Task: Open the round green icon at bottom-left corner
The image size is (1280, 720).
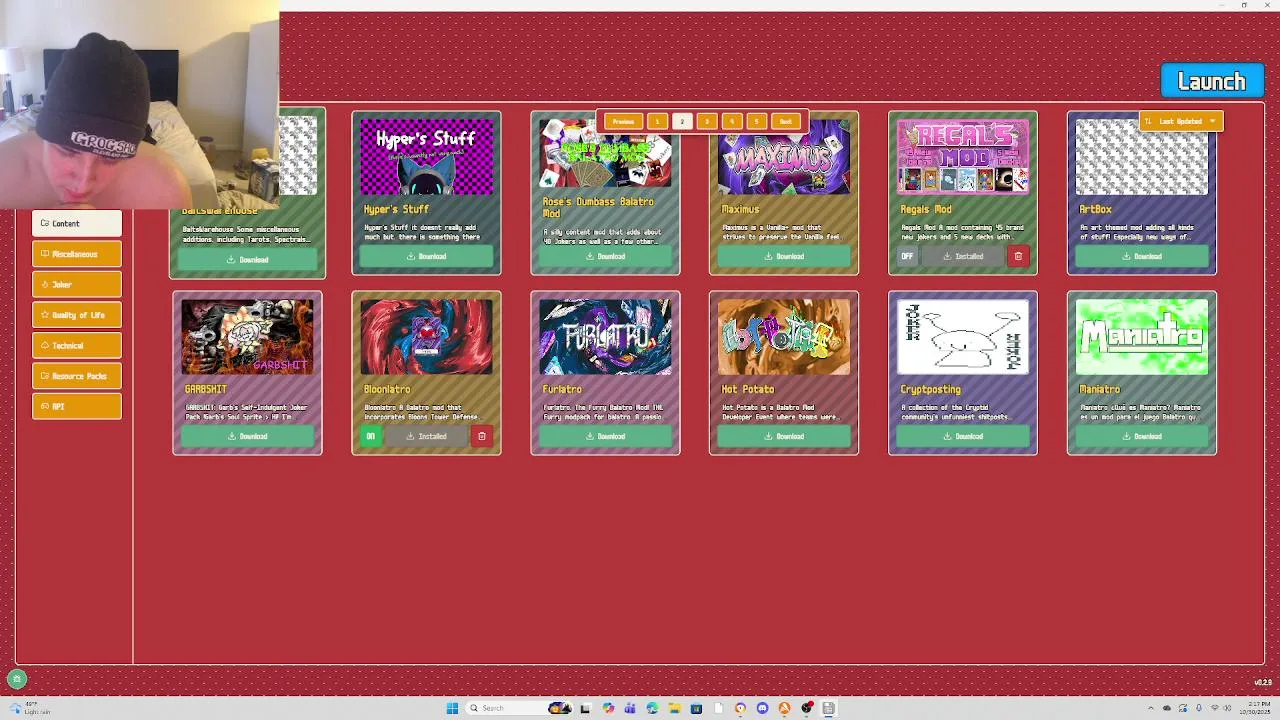Action: [x=16, y=679]
